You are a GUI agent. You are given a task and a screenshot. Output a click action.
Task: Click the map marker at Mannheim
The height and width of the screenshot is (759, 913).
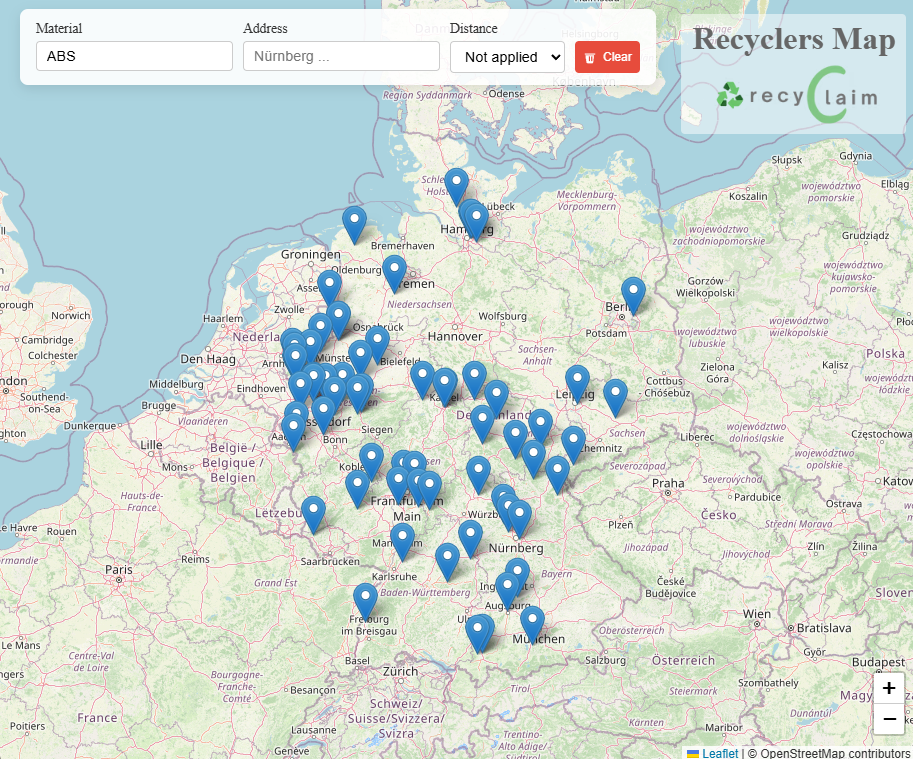[x=402, y=542]
